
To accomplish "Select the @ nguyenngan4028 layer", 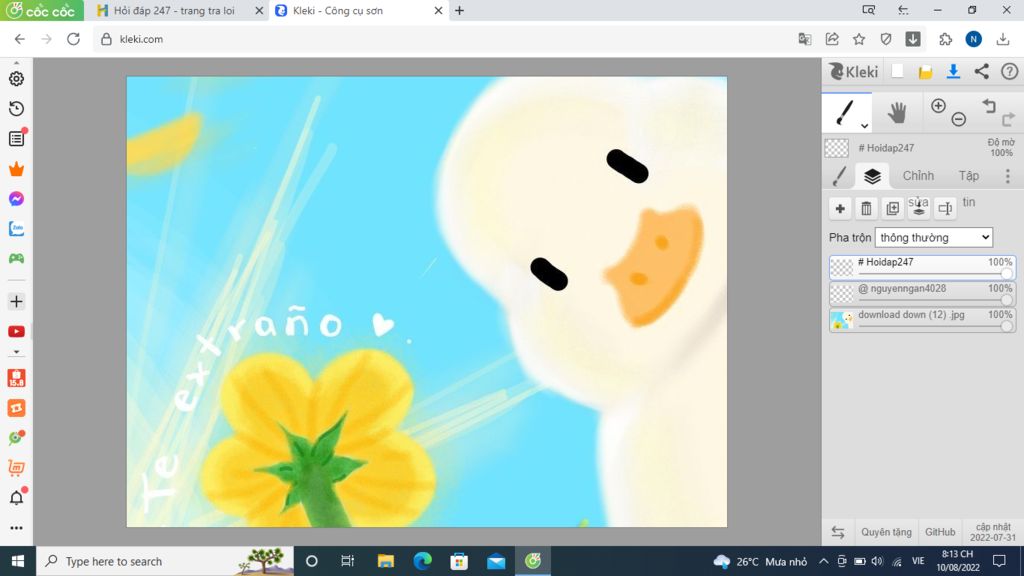I will (922, 293).
